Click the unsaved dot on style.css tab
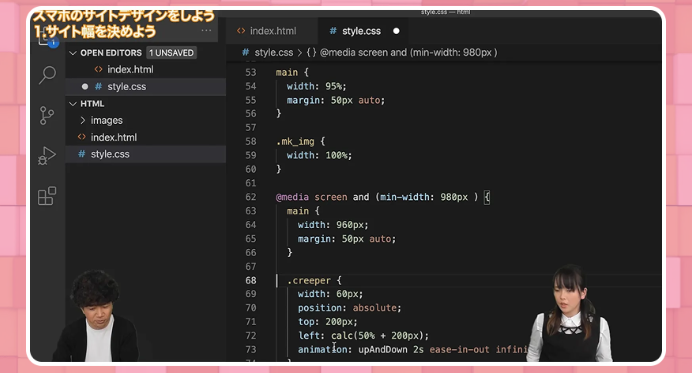This screenshot has height=373, width=692. [x=396, y=31]
